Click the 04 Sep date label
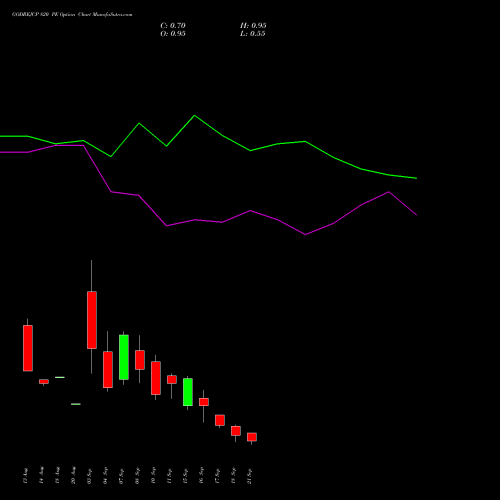The width and height of the screenshot is (500, 500). pyautogui.click(x=106, y=476)
